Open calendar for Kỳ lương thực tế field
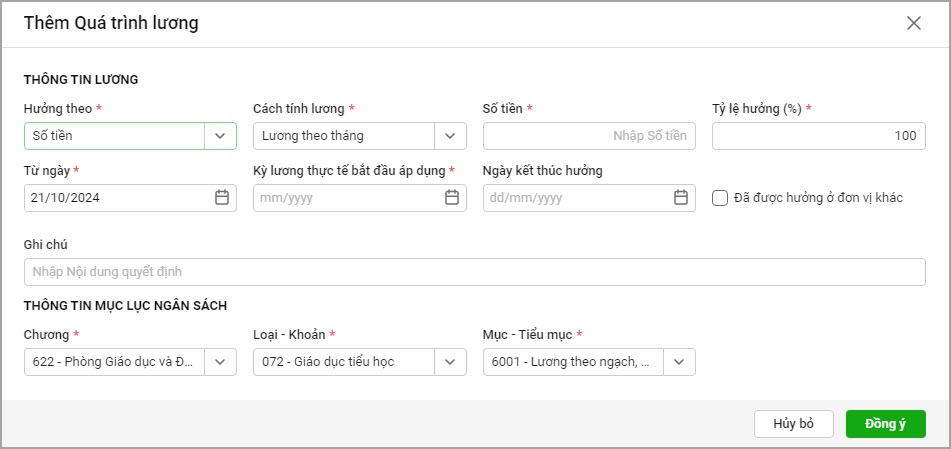951x449 pixels. tap(451, 198)
